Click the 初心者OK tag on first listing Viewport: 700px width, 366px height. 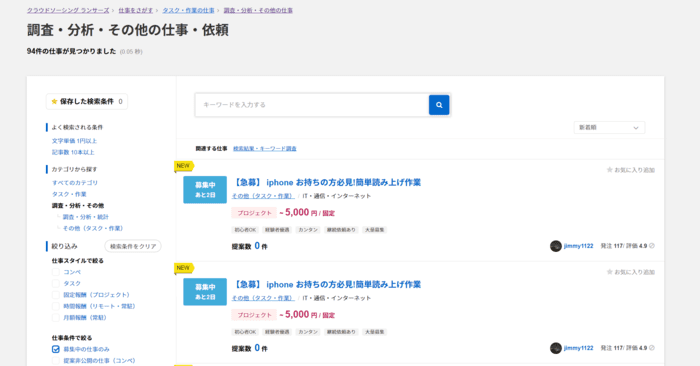245,230
